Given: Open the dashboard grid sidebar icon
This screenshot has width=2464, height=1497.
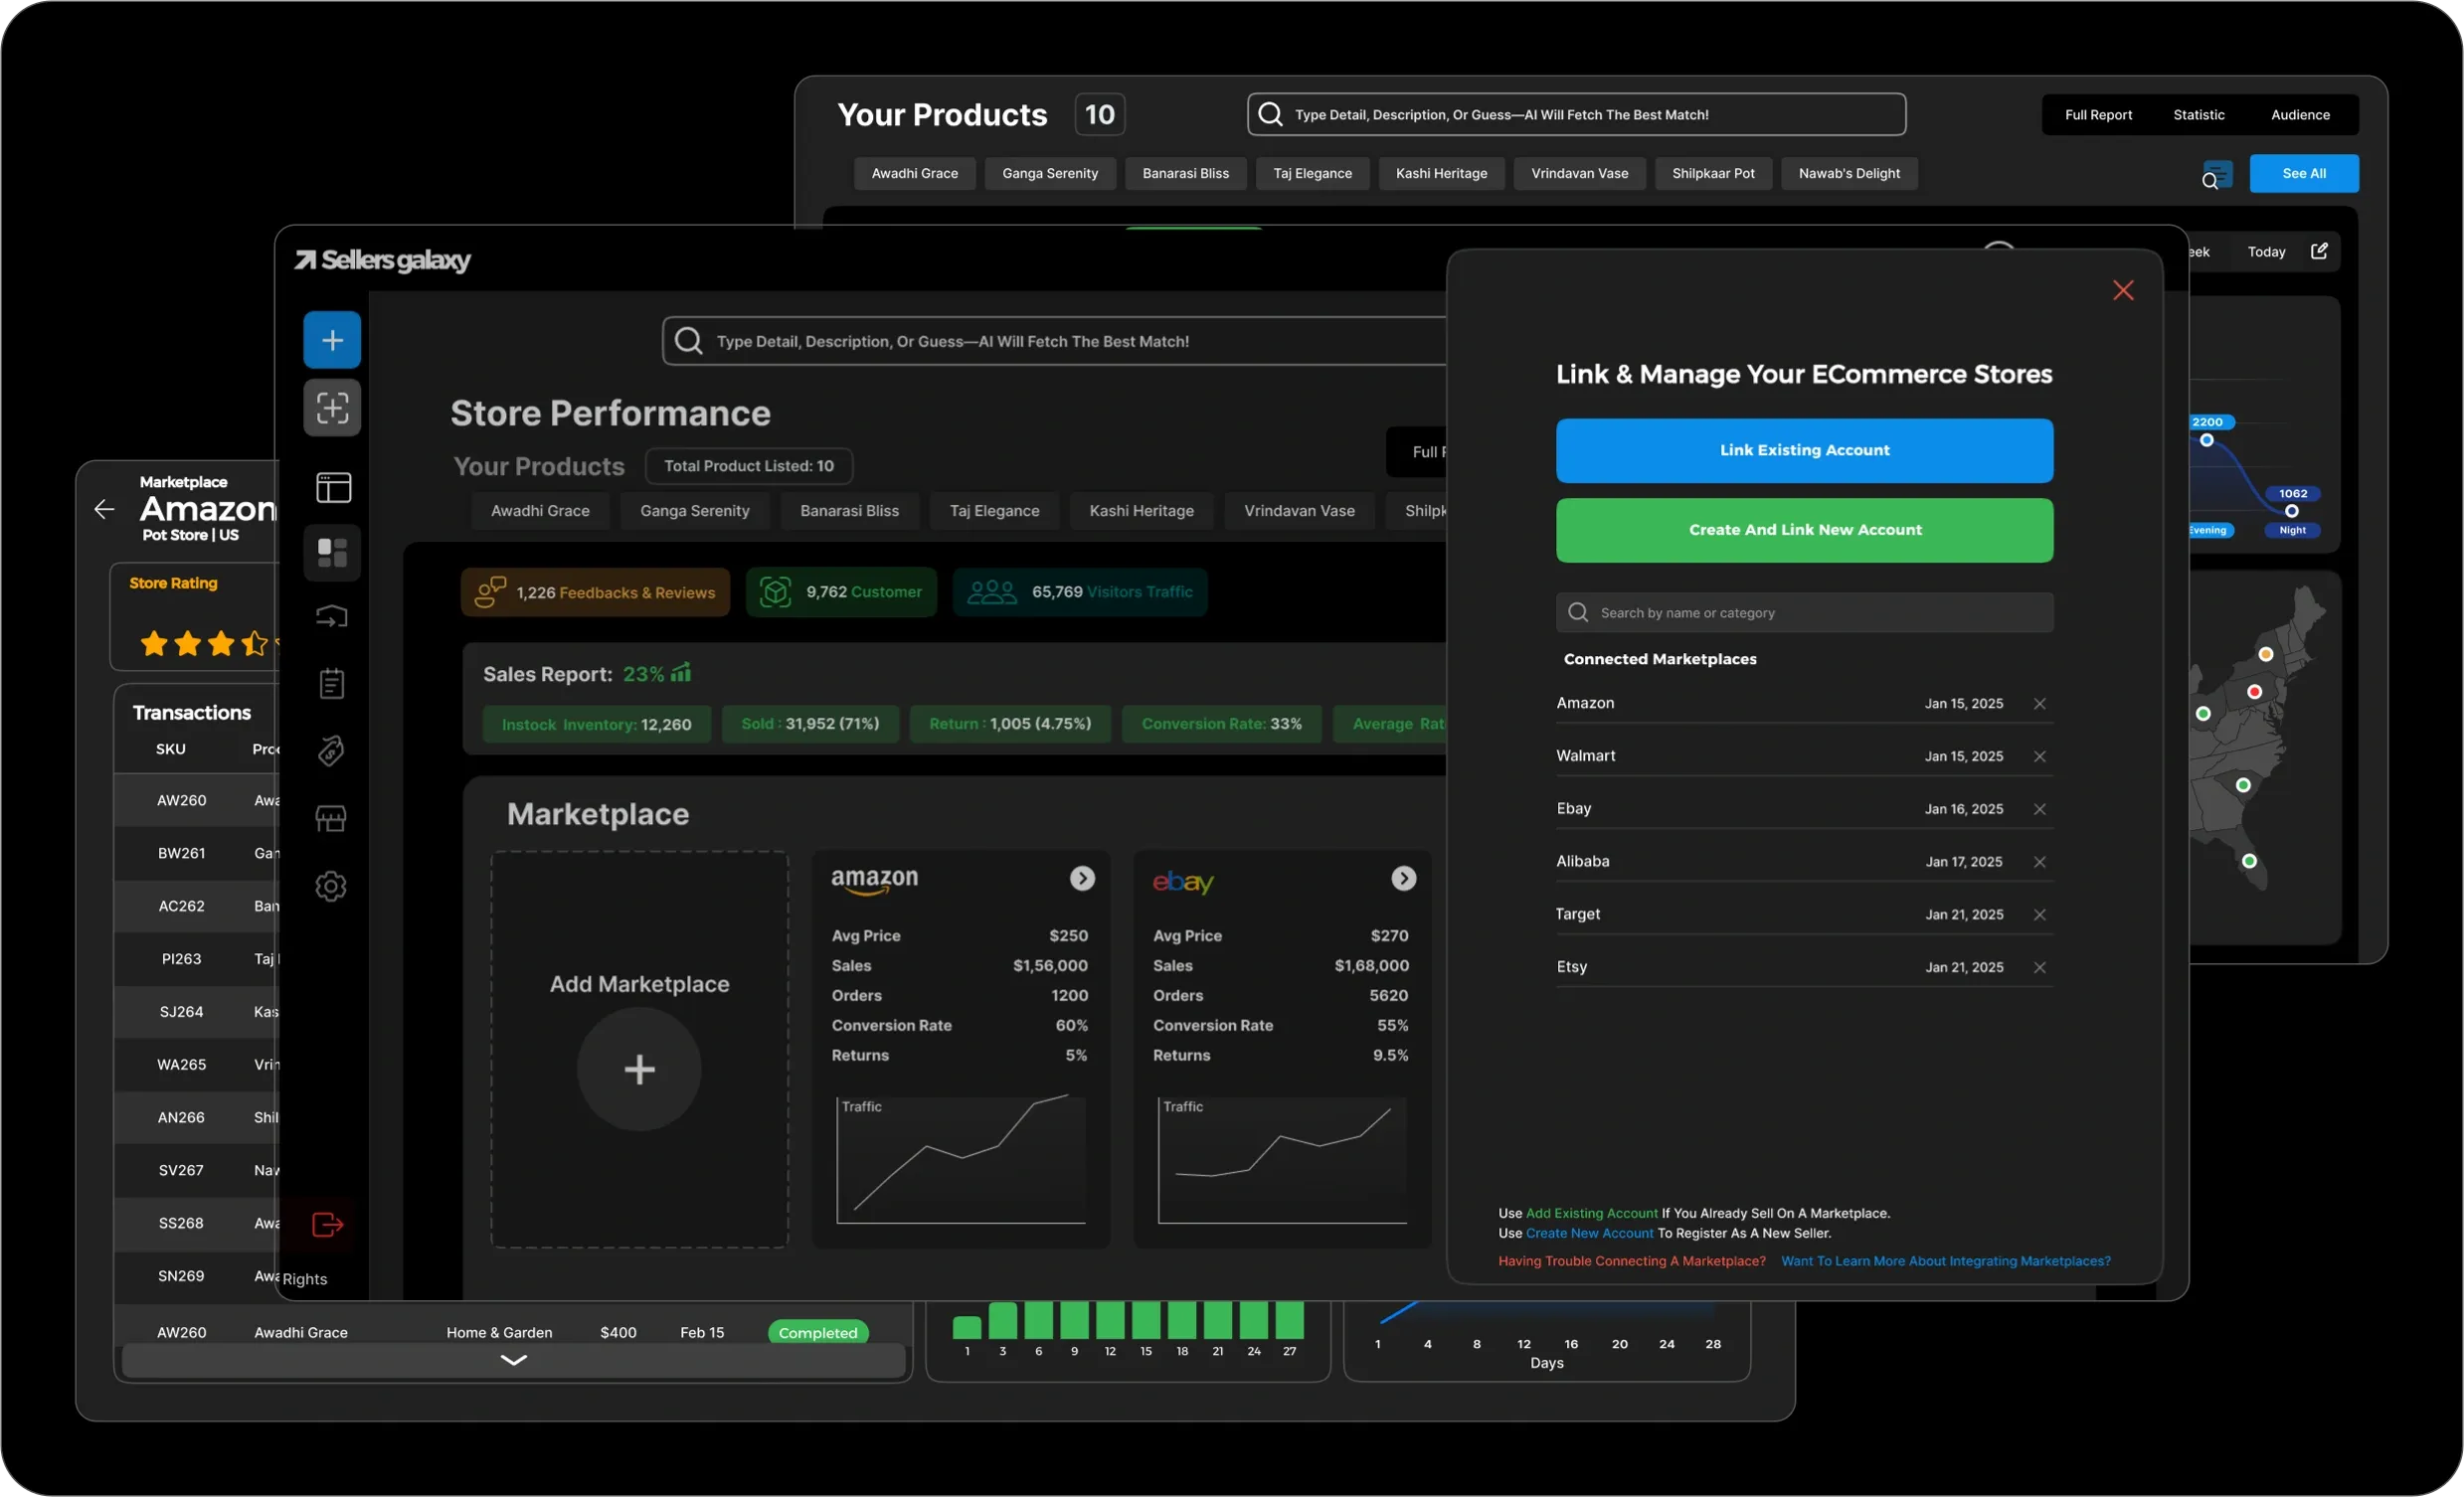Looking at the screenshot, I should [x=332, y=552].
